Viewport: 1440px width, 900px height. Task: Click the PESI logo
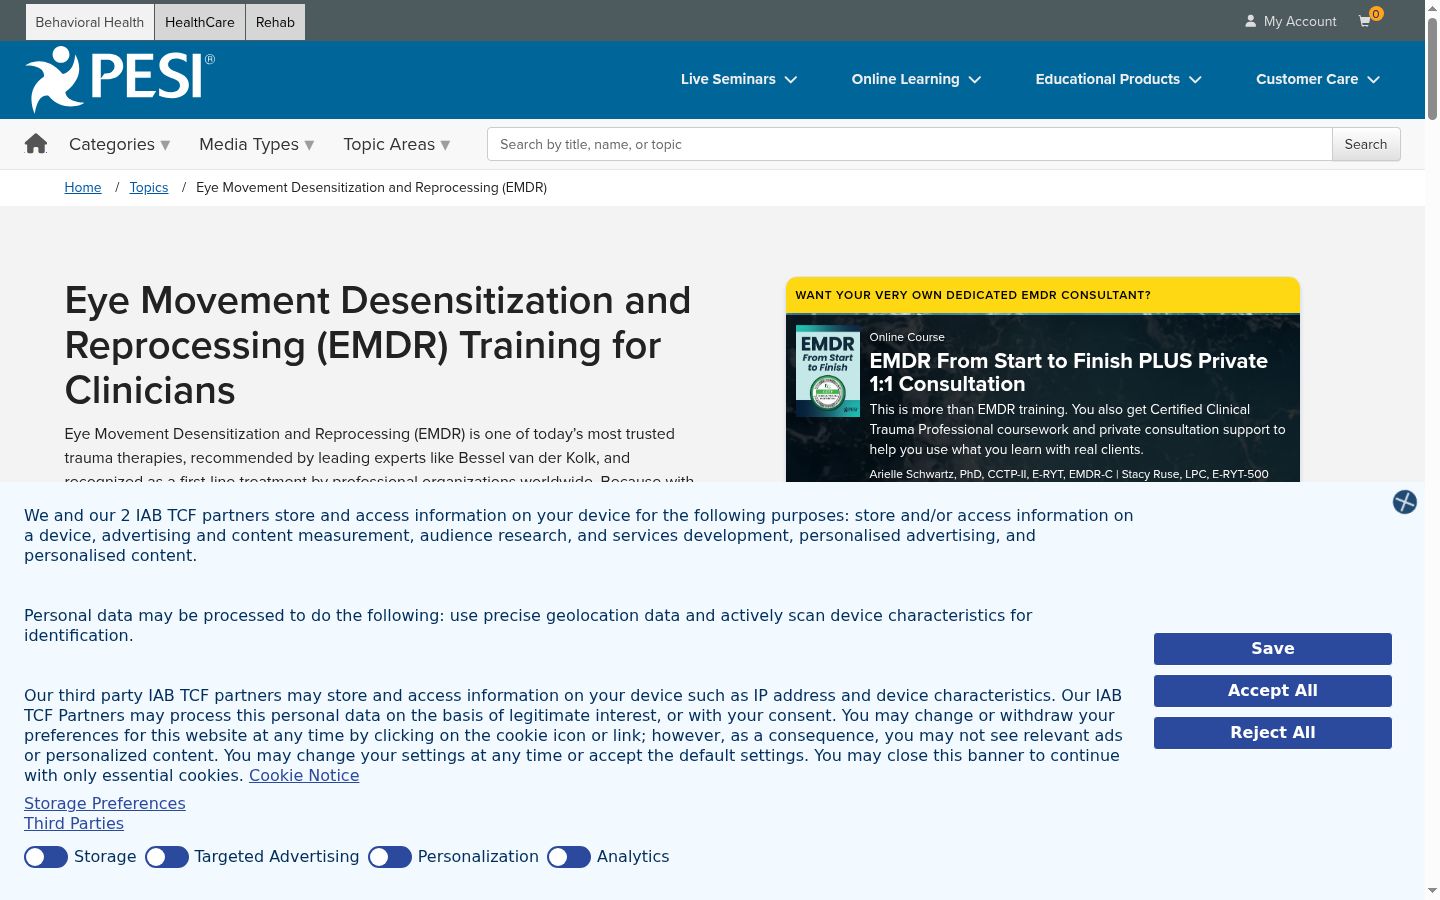(x=120, y=79)
